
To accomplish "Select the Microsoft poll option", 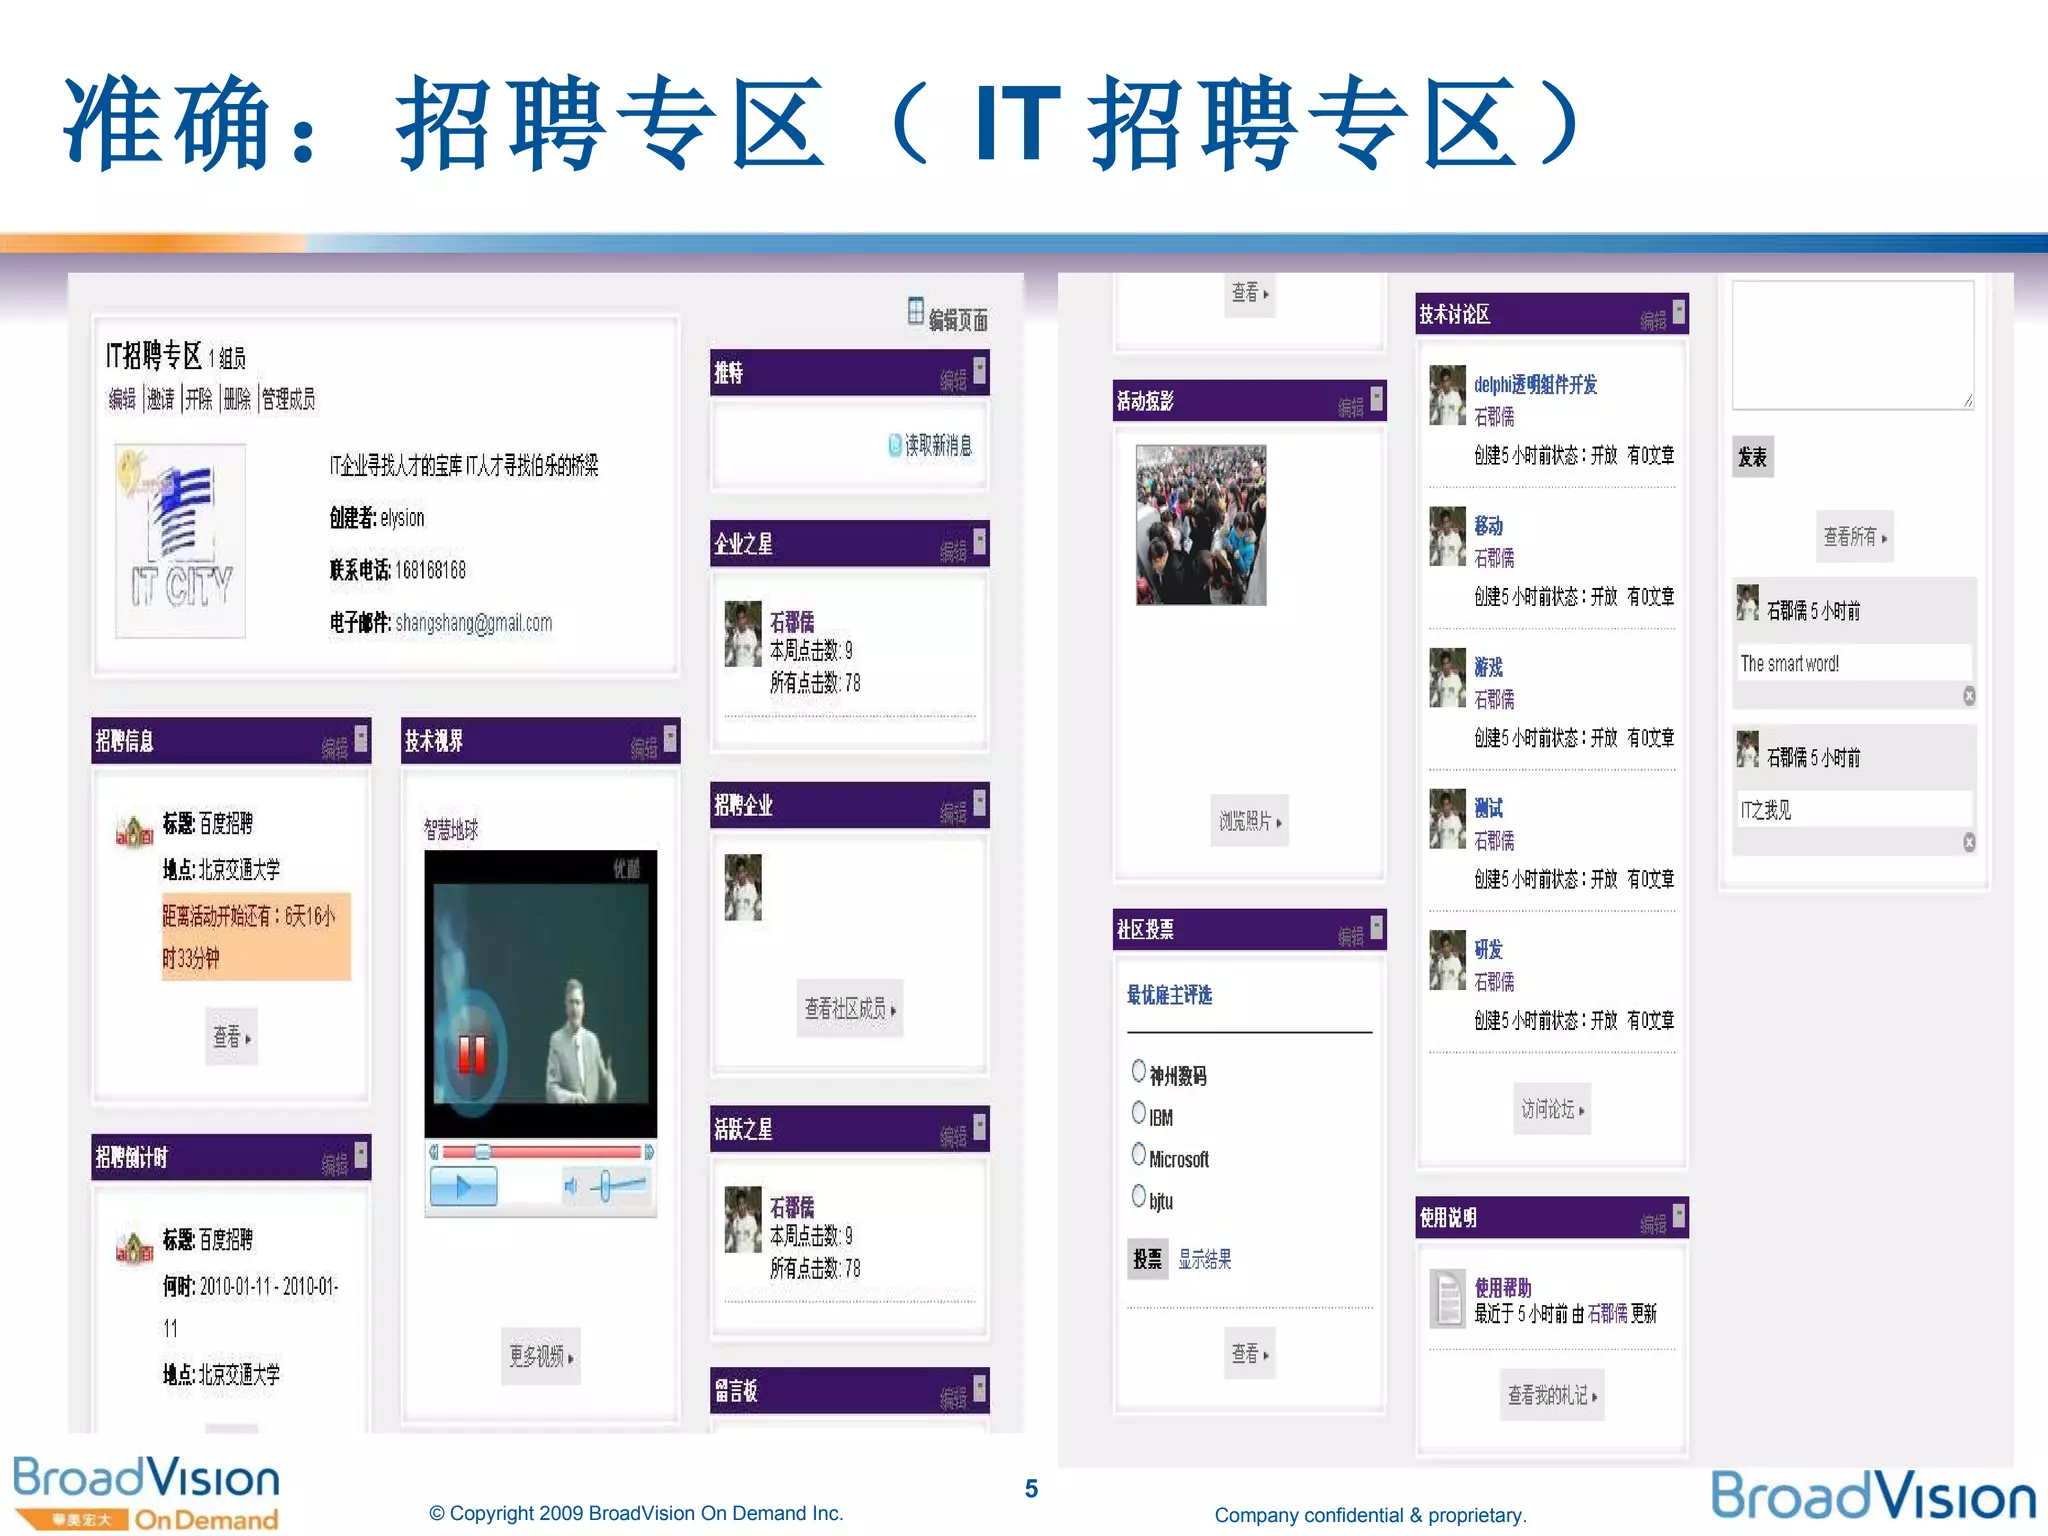I will point(1138,1154).
